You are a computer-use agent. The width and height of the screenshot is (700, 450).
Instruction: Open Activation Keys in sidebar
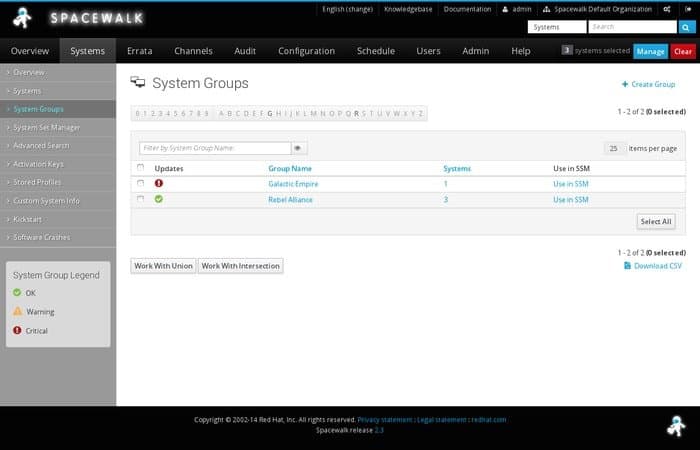pyautogui.click(x=58, y=164)
